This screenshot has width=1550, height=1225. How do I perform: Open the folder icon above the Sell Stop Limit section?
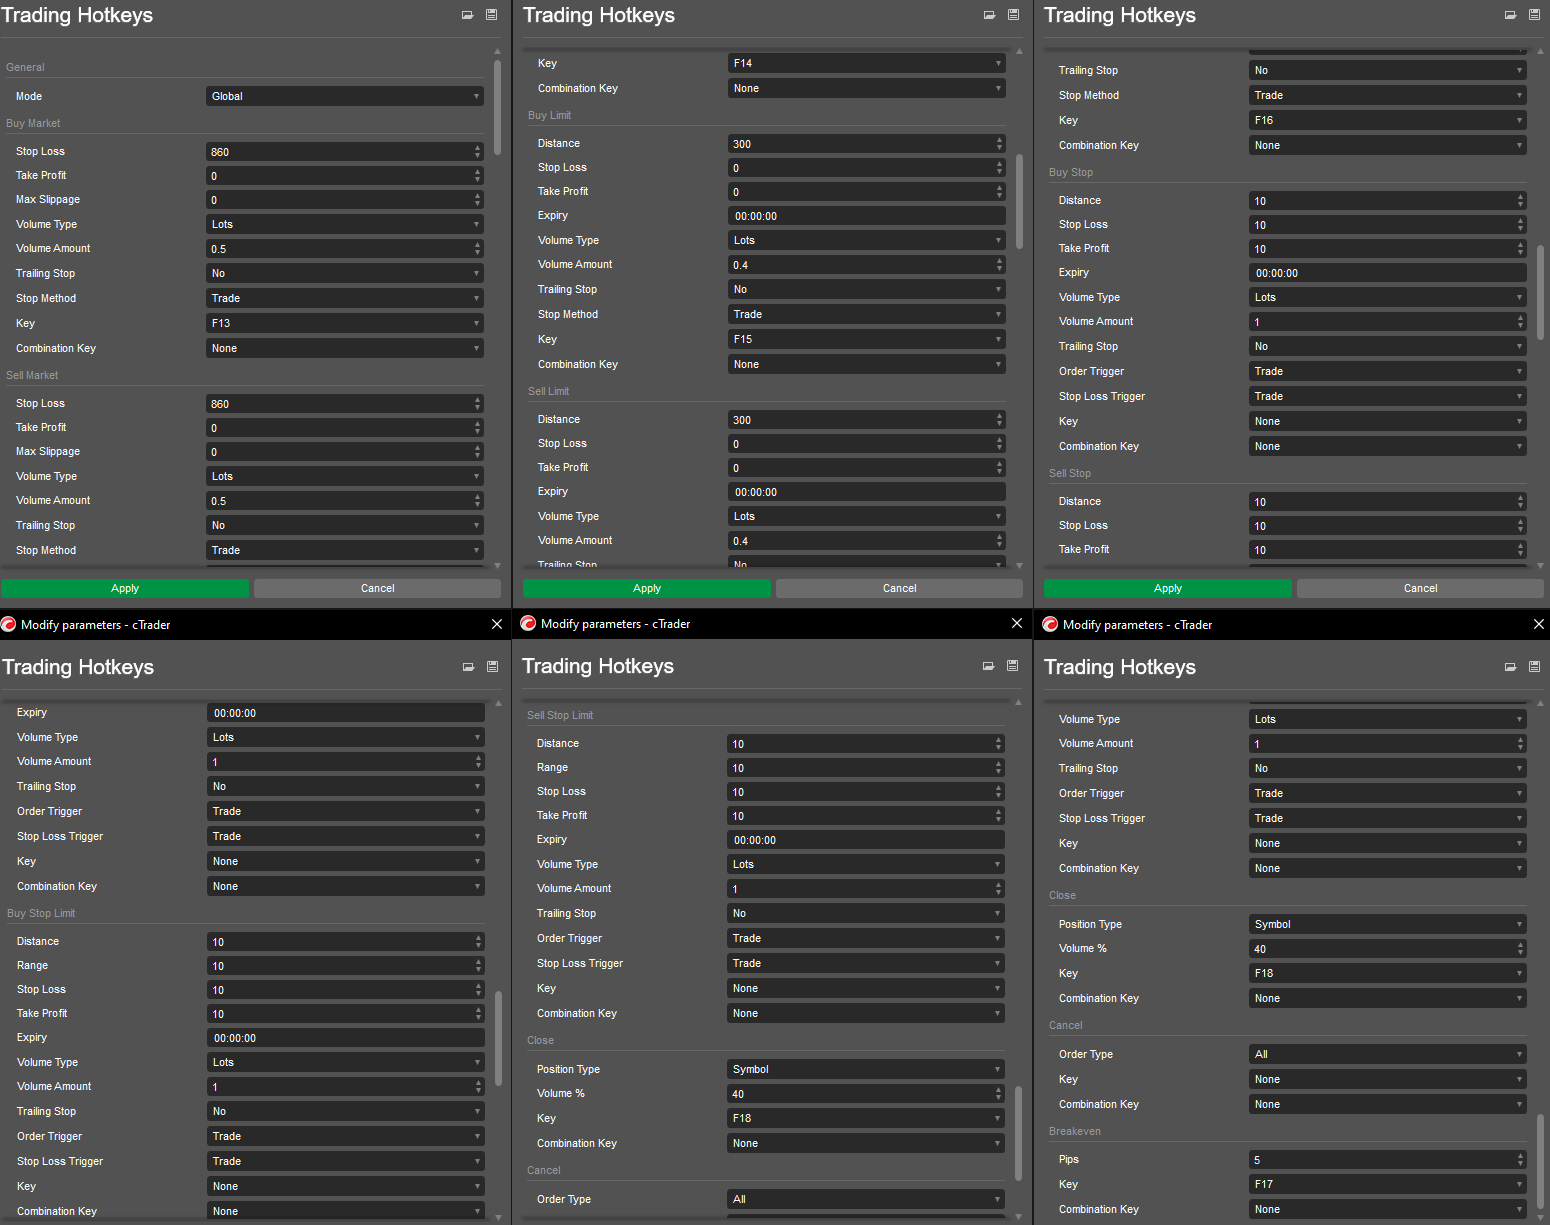988,666
